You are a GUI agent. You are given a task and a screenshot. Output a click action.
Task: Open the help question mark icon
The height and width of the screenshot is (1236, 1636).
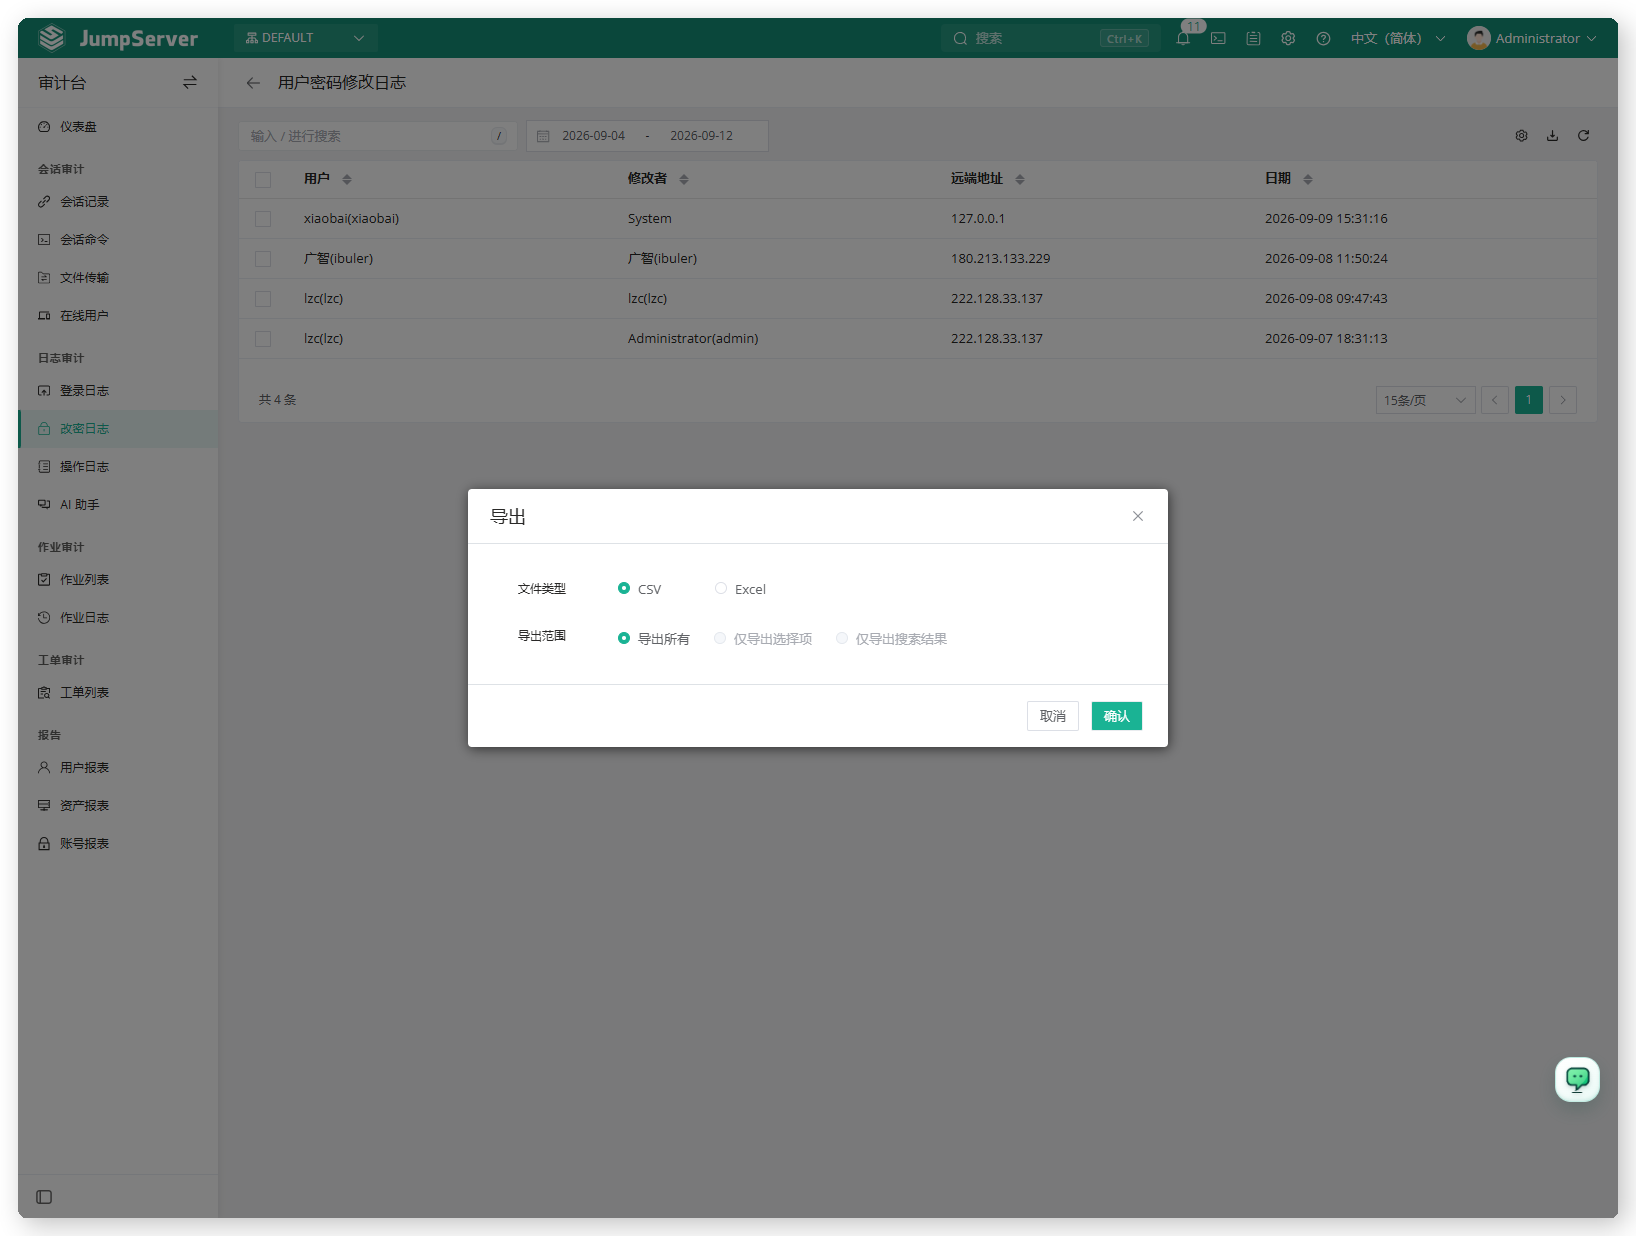pyautogui.click(x=1323, y=38)
